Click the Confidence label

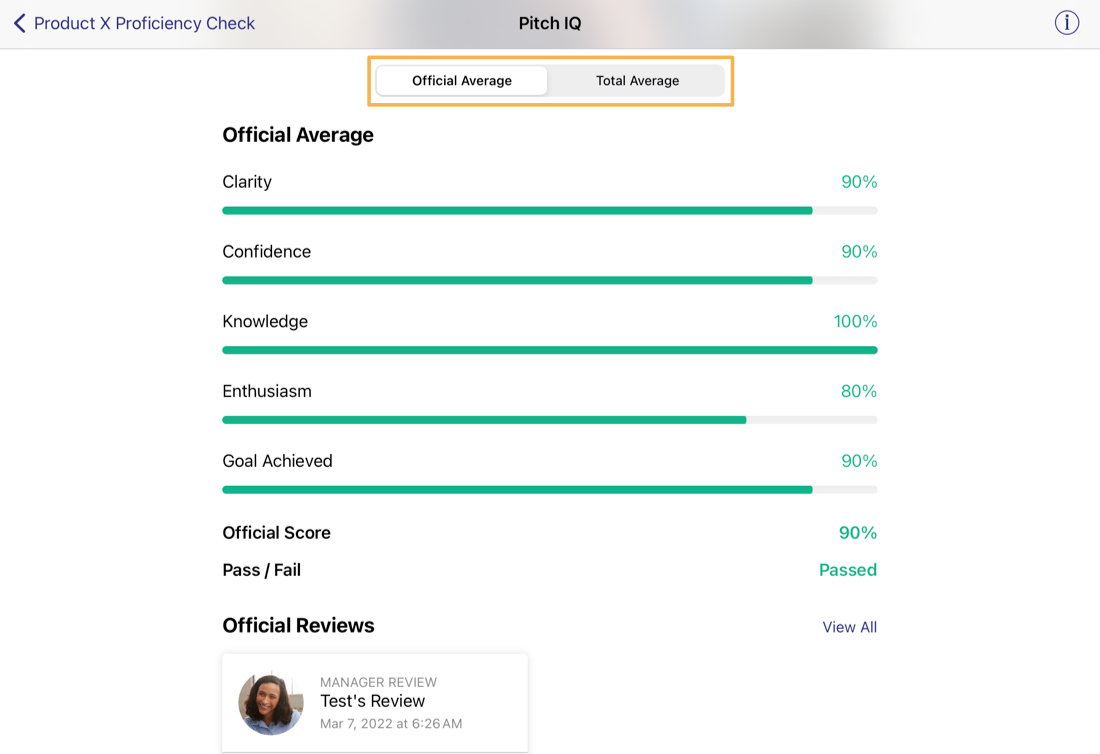tap(267, 251)
